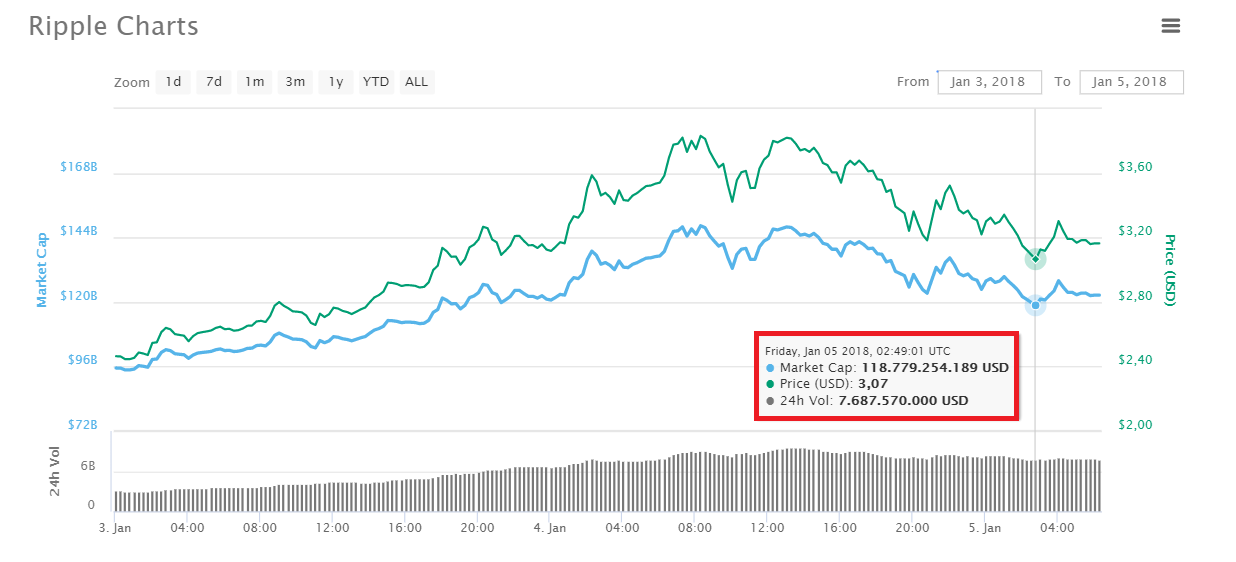Click the Price (USD) axis label
This screenshot has width=1236, height=562.
pyautogui.click(x=1168, y=270)
